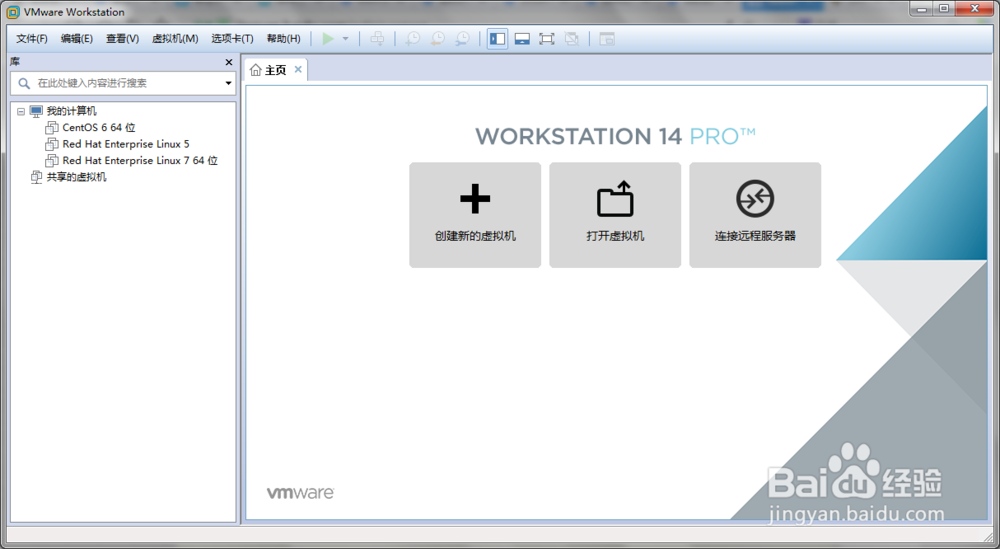The image size is (1000, 549).
Task: Click the Send Ctrl+Alt+Del toolbar icon
Action: (x=377, y=39)
